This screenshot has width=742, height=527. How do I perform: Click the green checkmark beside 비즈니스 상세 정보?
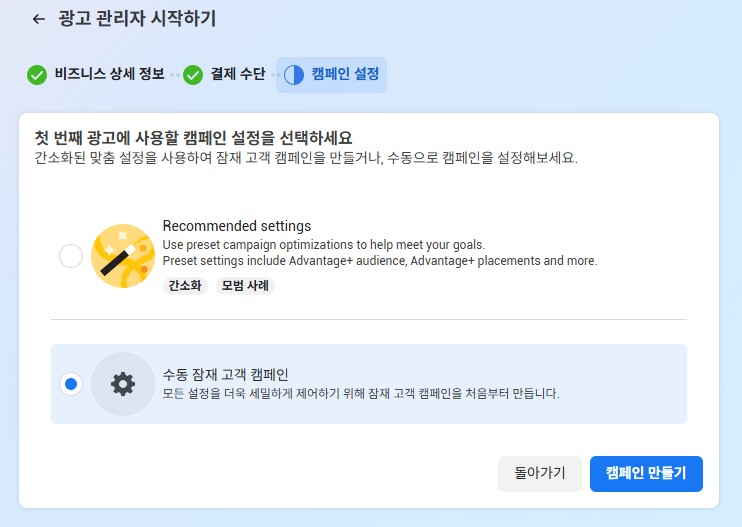point(37,75)
